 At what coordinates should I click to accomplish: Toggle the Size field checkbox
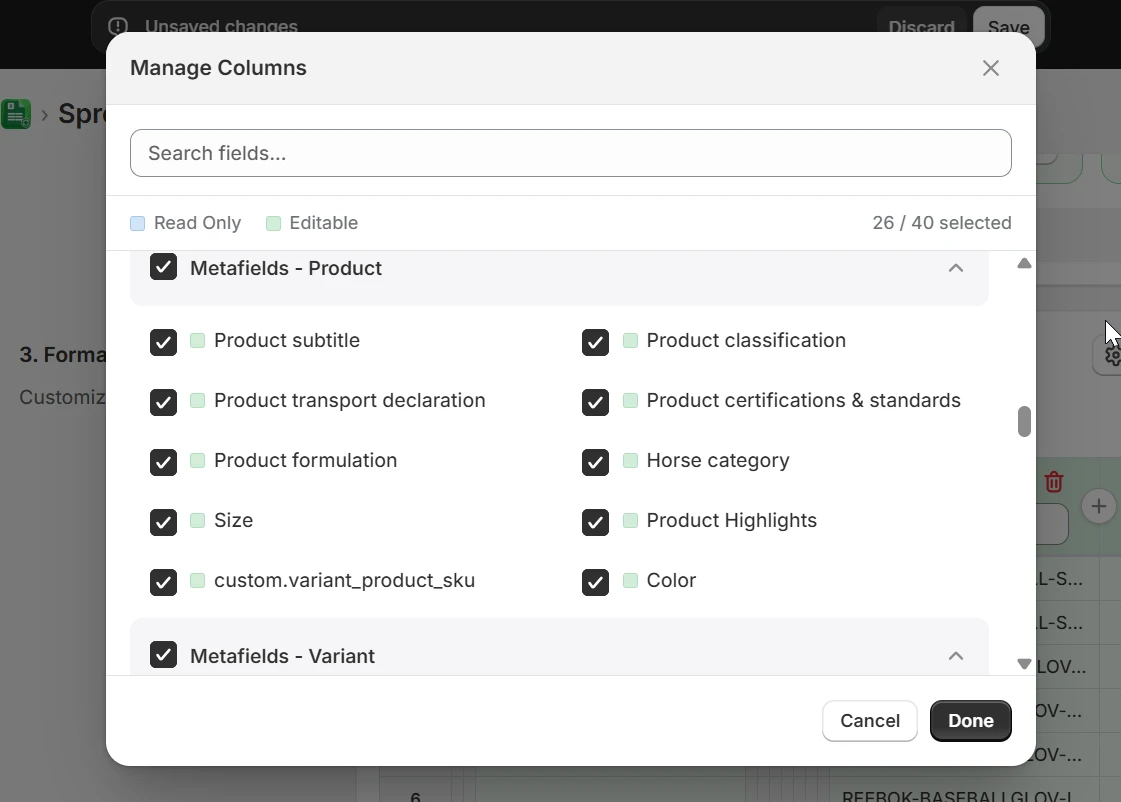[x=163, y=522]
